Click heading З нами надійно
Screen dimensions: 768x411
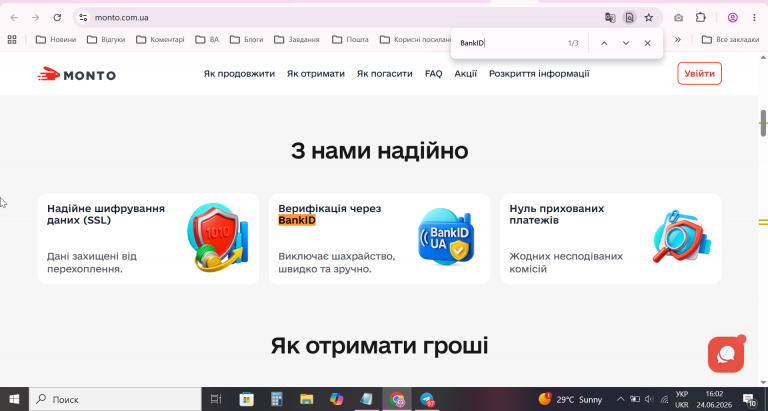pyautogui.click(x=380, y=150)
